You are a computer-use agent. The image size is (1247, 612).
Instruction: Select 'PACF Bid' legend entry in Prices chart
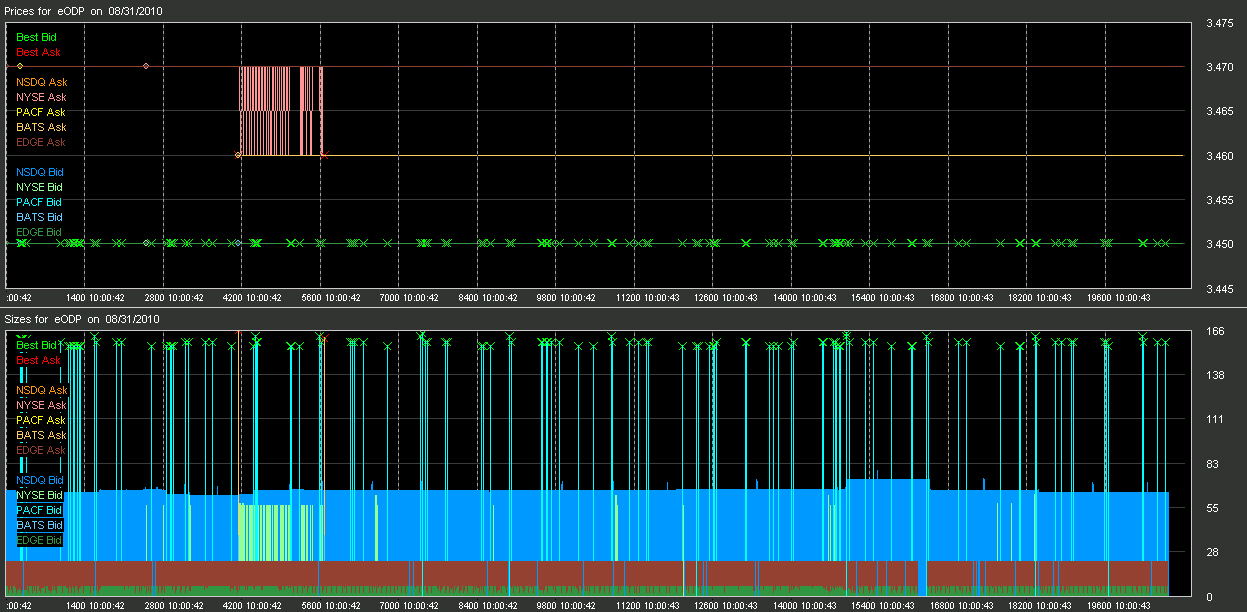coord(39,202)
